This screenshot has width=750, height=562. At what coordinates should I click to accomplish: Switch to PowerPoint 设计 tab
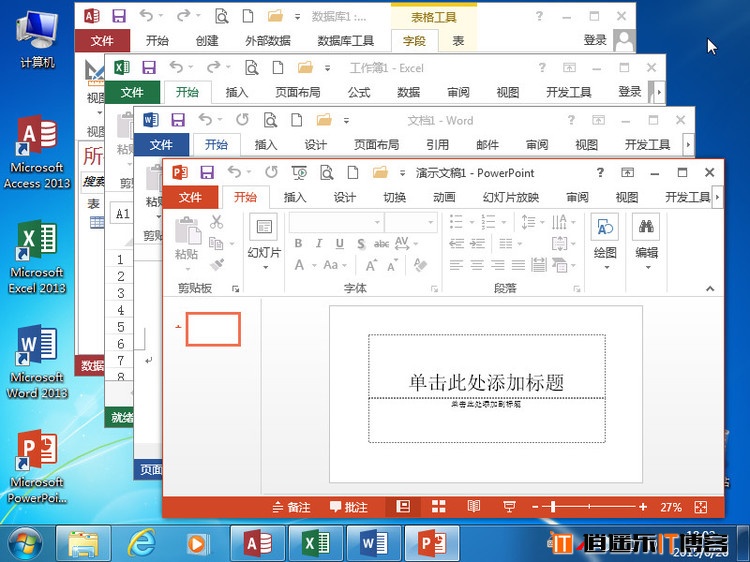(x=344, y=197)
